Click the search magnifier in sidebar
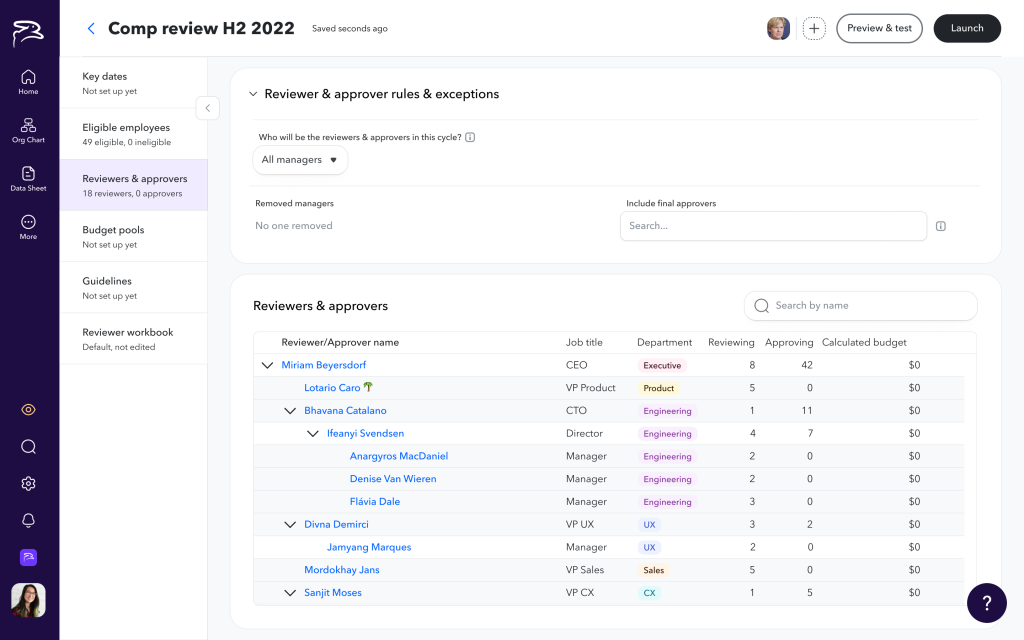This screenshot has height=640, width=1024. 28,447
